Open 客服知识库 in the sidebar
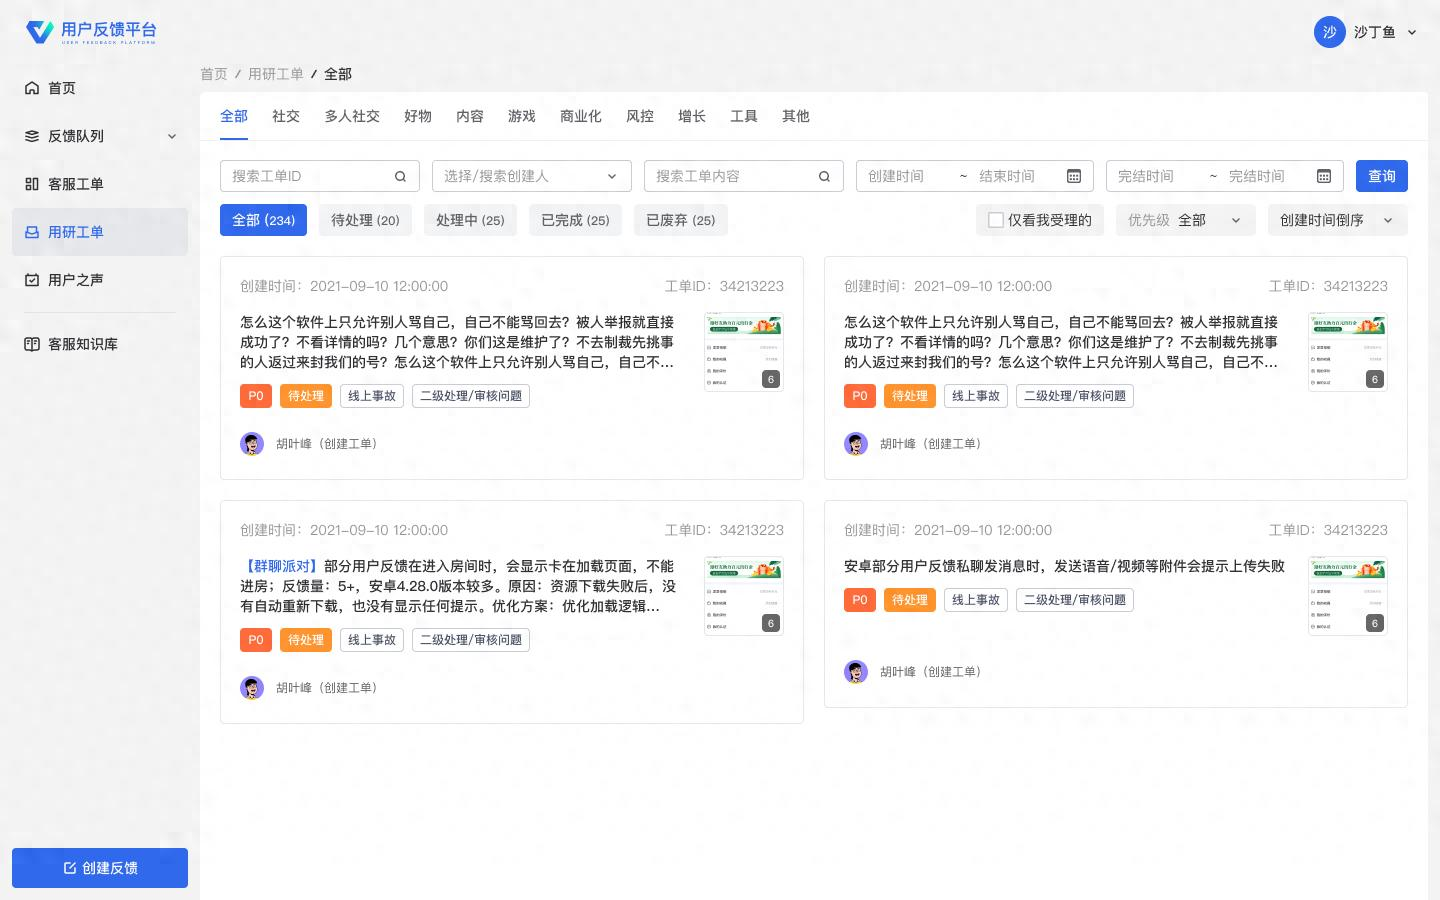 click(100, 344)
